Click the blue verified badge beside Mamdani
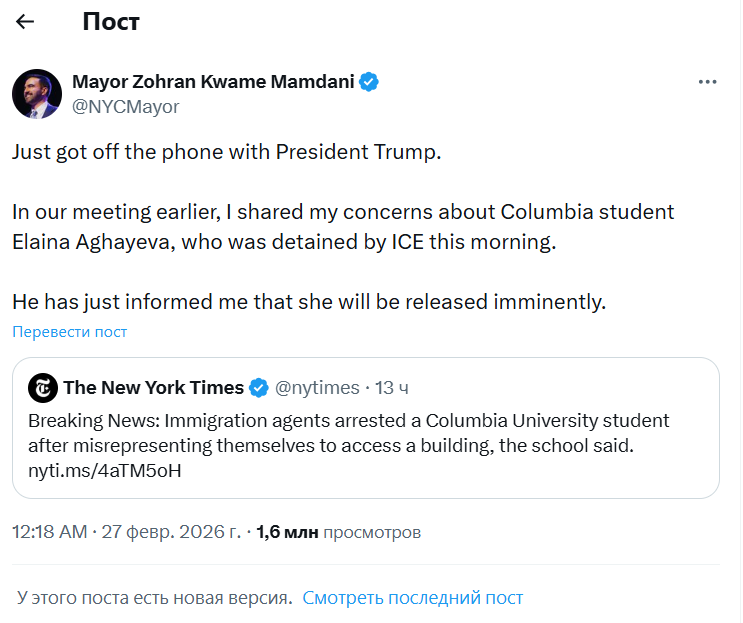 [x=369, y=82]
